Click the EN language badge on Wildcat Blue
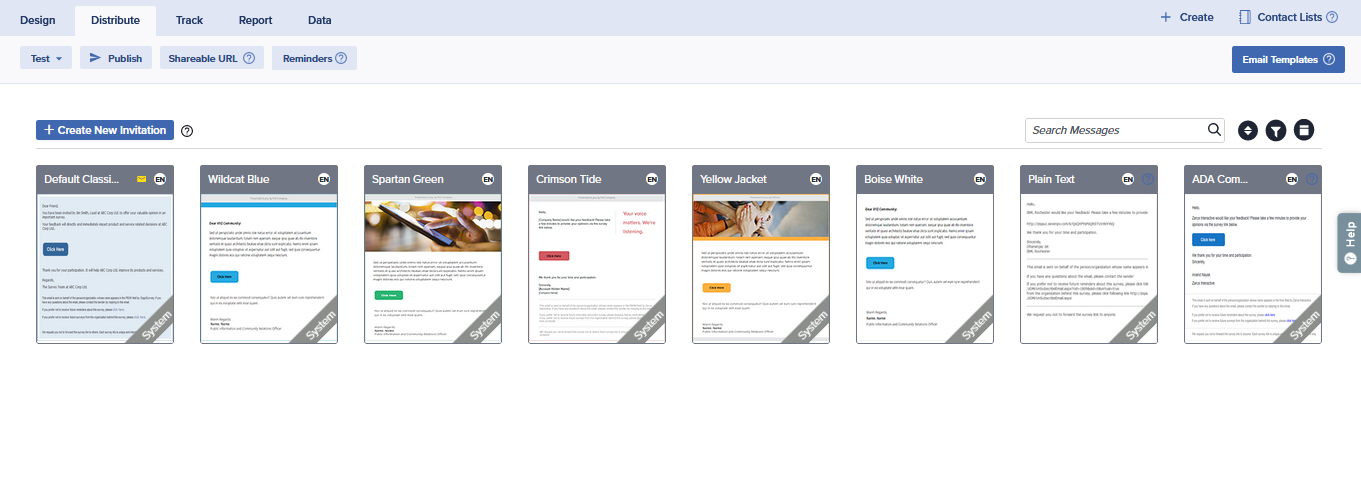The width and height of the screenshot is (1361, 488). click(324, 179)
